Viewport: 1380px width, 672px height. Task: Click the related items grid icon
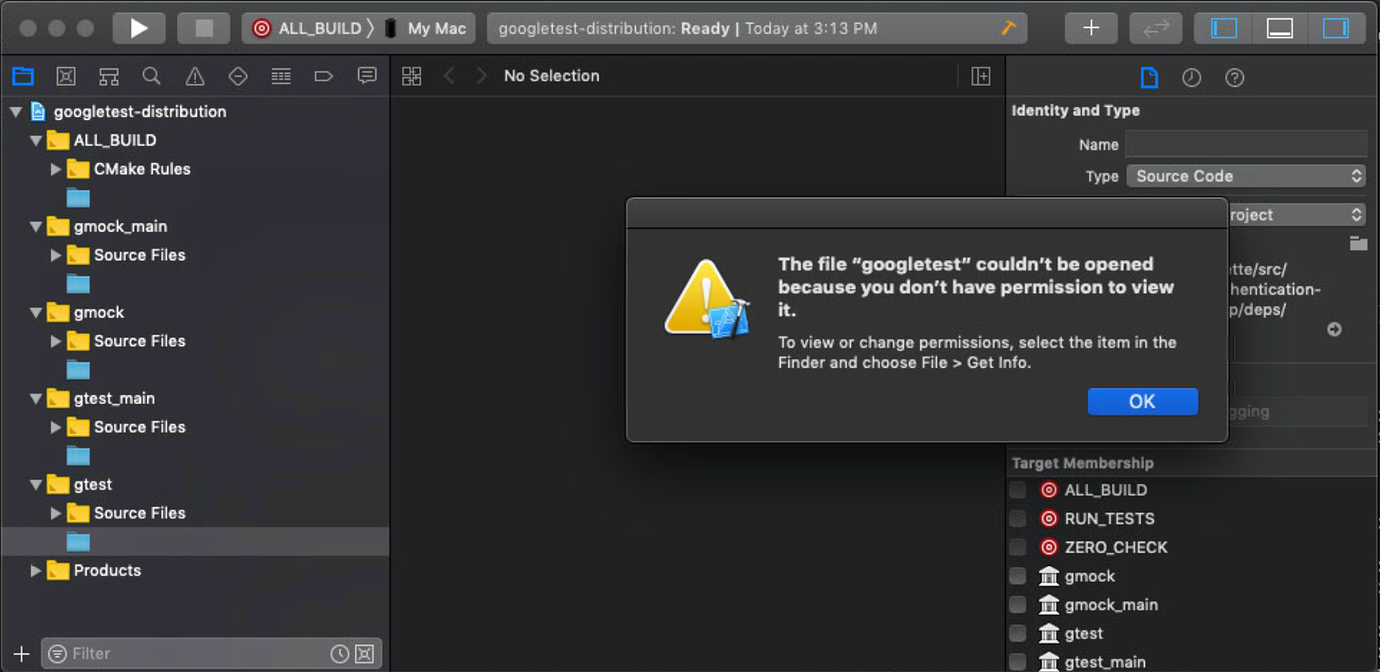[x=411, y=76]
